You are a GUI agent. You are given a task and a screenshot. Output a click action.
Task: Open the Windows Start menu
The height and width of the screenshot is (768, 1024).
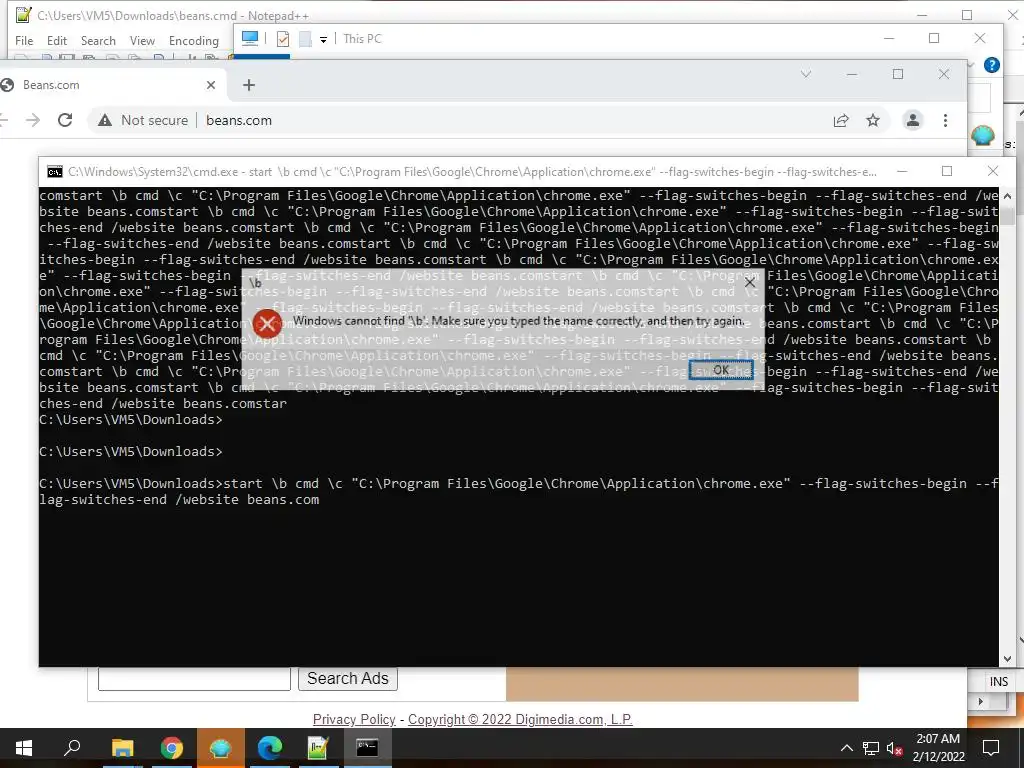pyautogui.click(x=24, y=748)
